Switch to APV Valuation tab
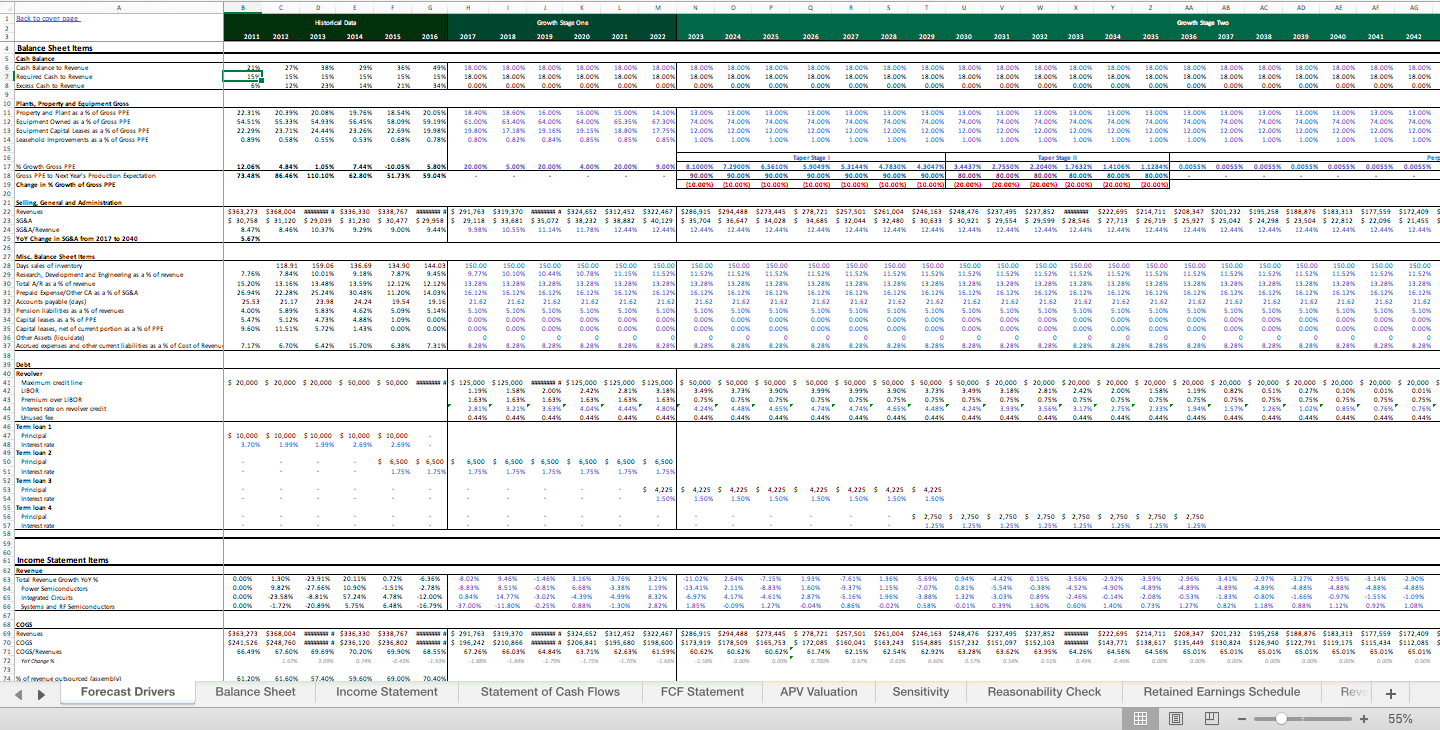Screen dimensions: 1440x730 coord(818,692)
